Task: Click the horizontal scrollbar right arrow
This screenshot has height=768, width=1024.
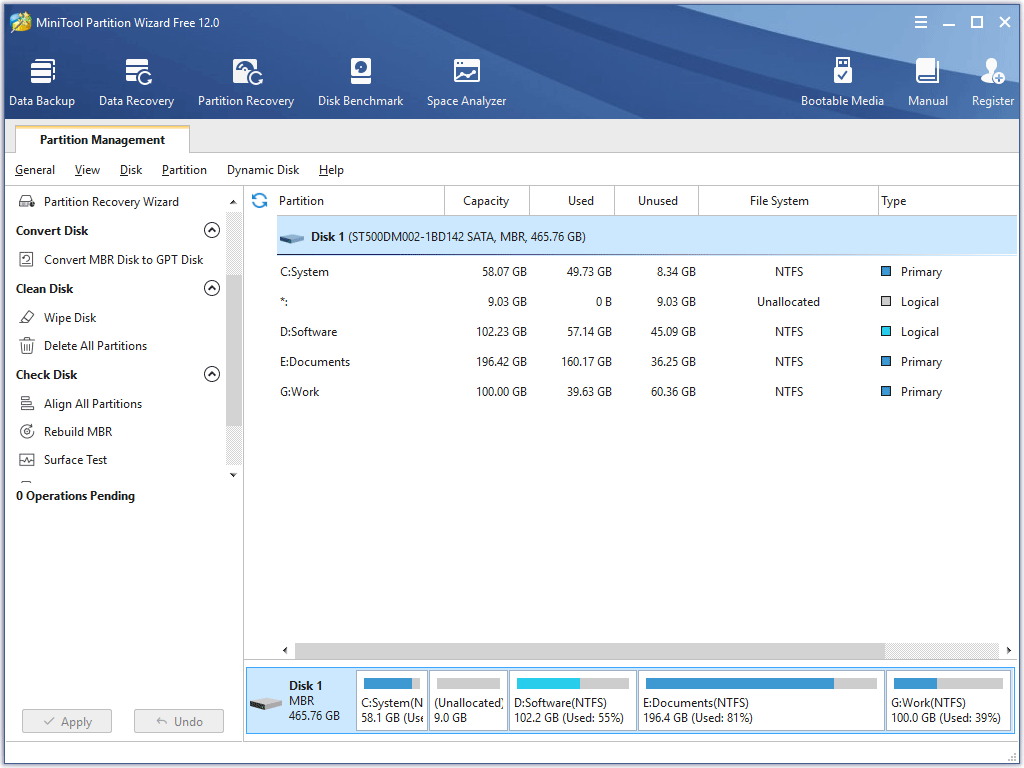Action: click(x=1008, y=650)
